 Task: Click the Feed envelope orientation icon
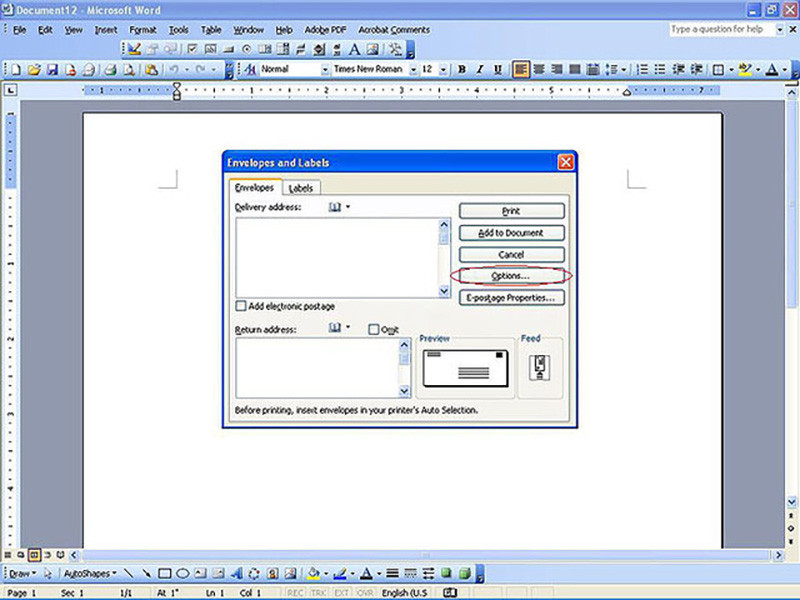click(540, 367)
